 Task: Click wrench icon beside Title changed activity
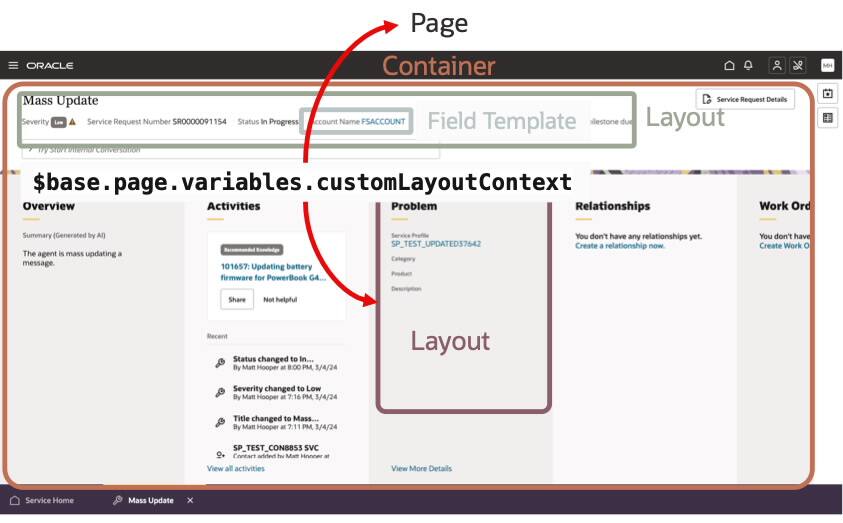coord(220,422)
